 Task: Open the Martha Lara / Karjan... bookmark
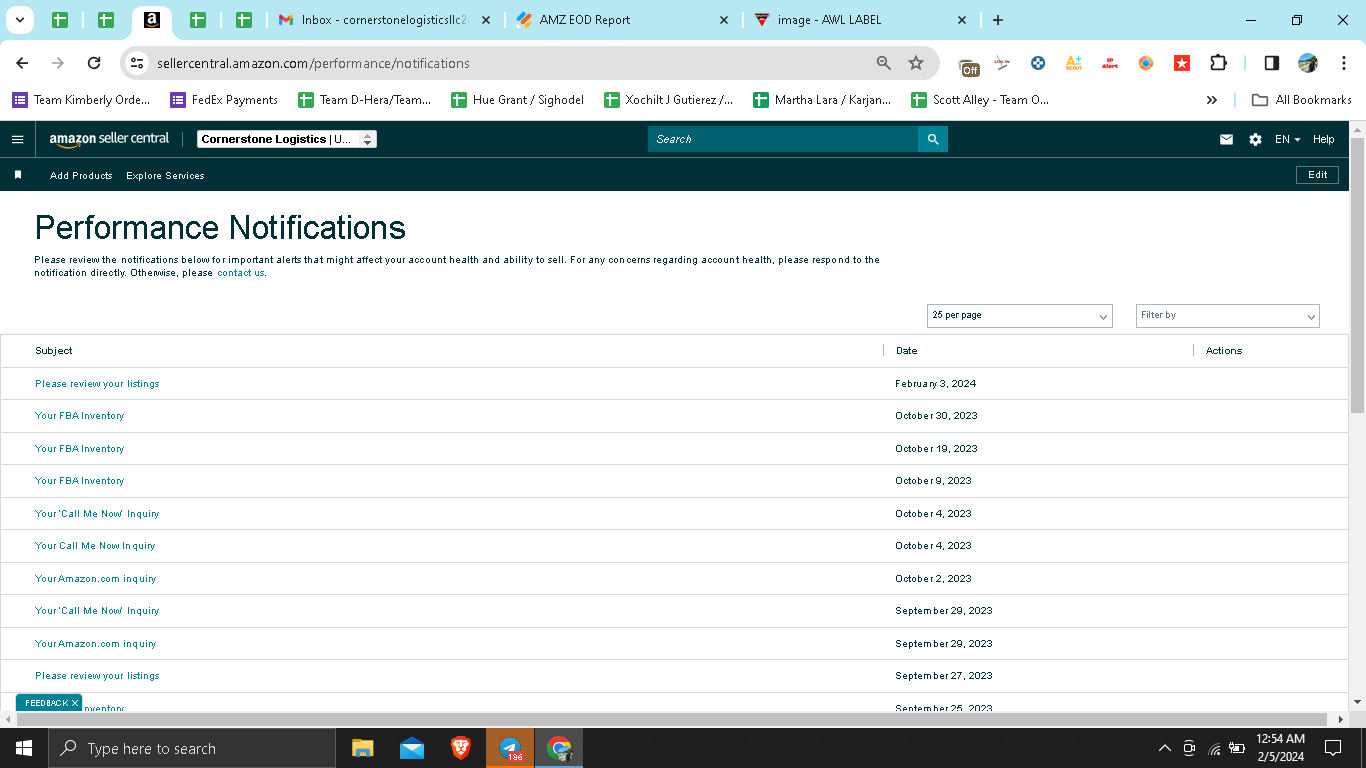pyautogui.click(x=822, y=100)
